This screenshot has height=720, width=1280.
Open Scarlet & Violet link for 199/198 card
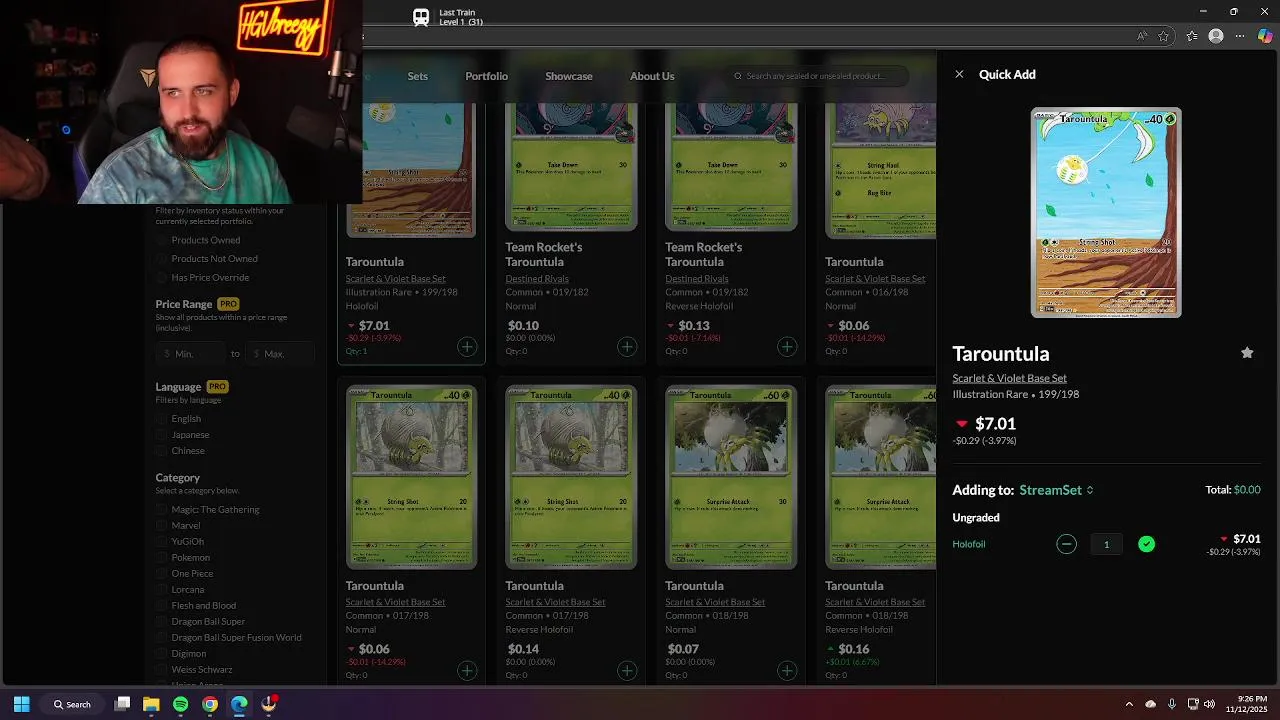pos(395,279)
